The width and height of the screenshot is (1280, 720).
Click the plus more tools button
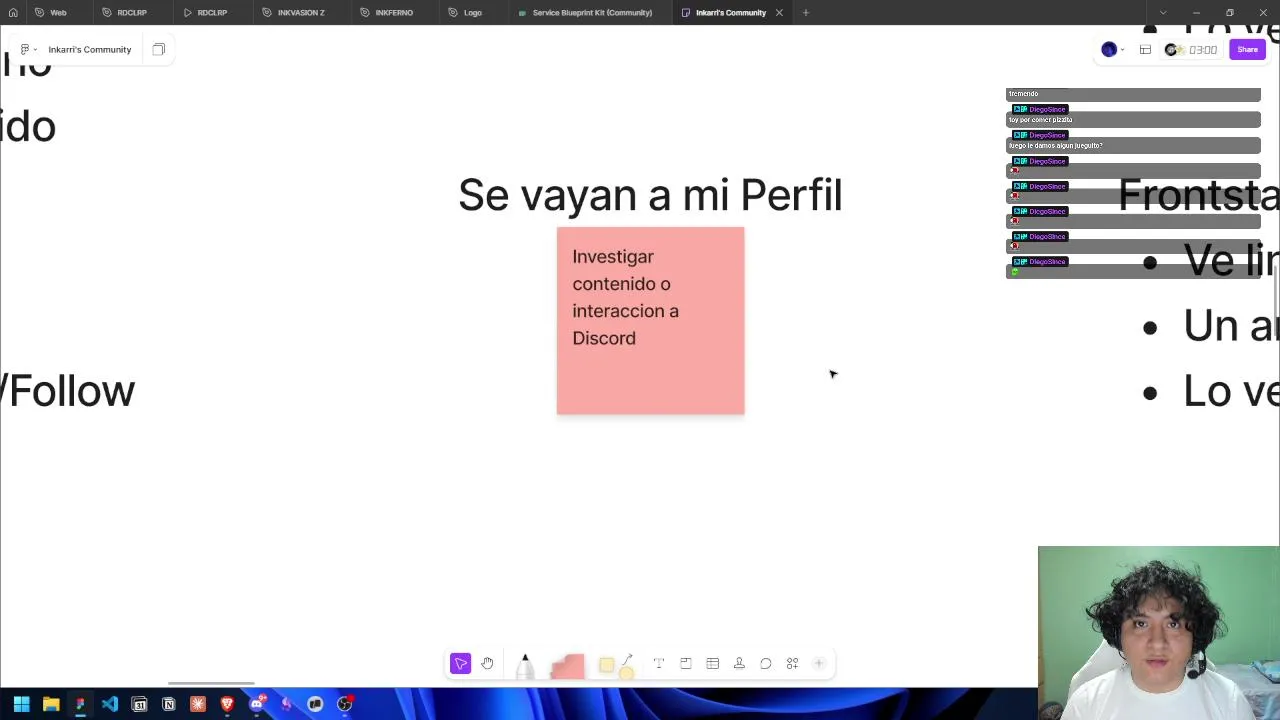[x=819, y=664]
